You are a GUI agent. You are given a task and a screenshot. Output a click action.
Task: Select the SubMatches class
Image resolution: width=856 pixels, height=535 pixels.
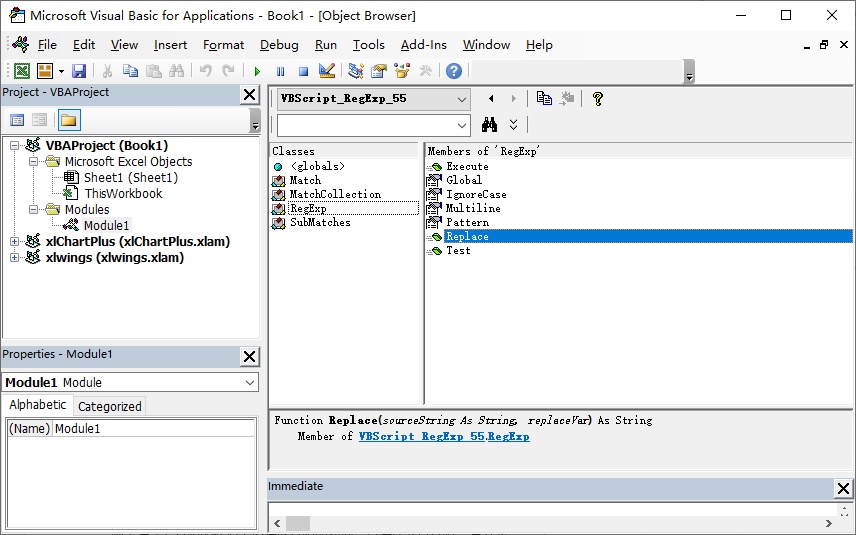[x=320, y=223]
